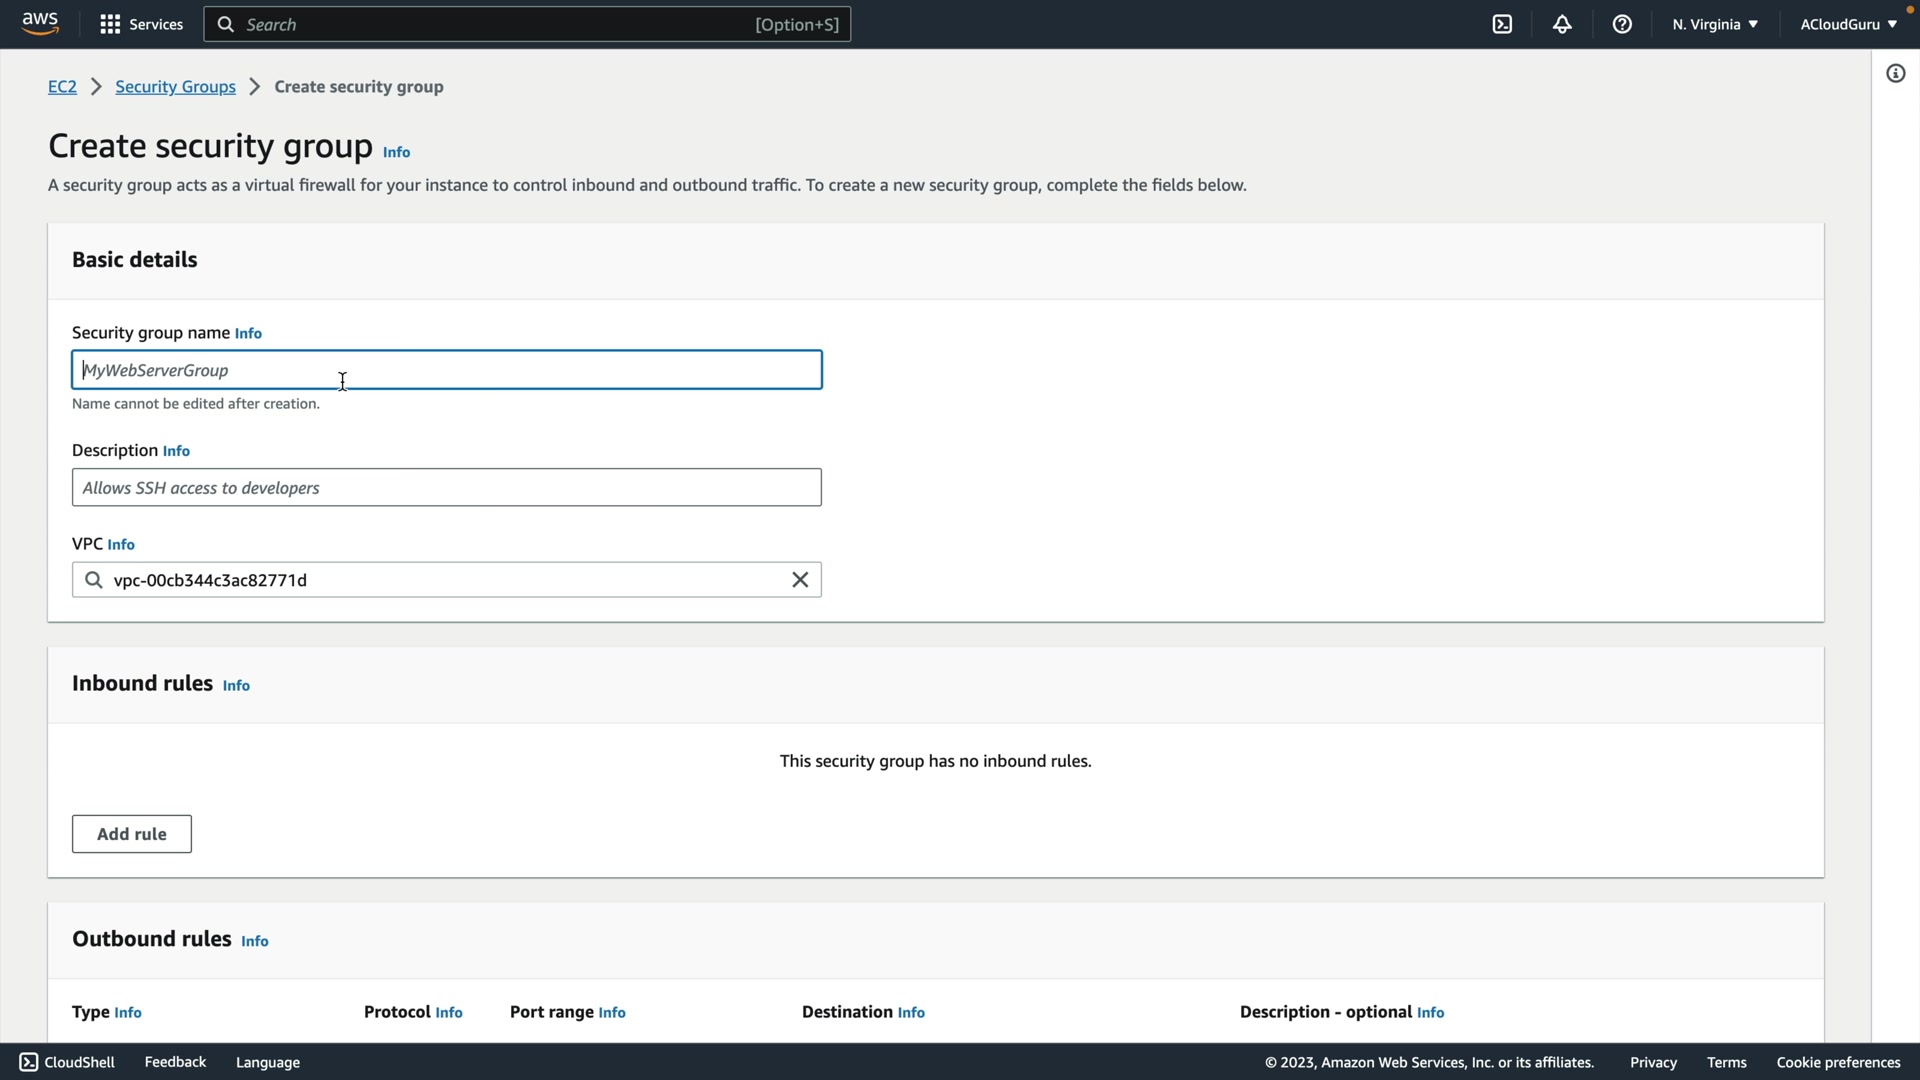Click the top search bar
Screen dimensions: 1920x1080
(527, 24)
